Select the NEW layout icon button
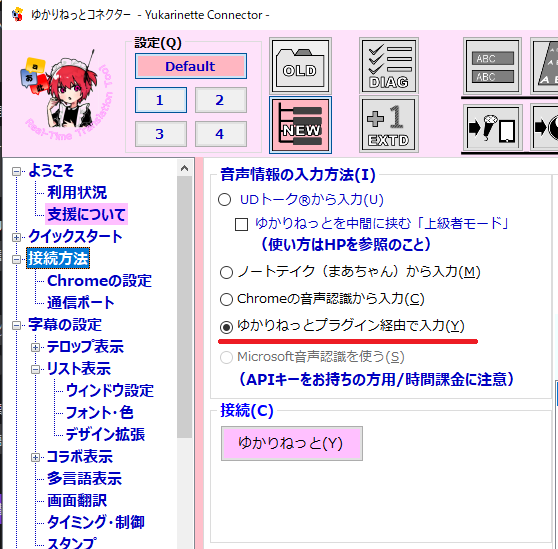This screenshot has width=558, height=549. (300, 125)
